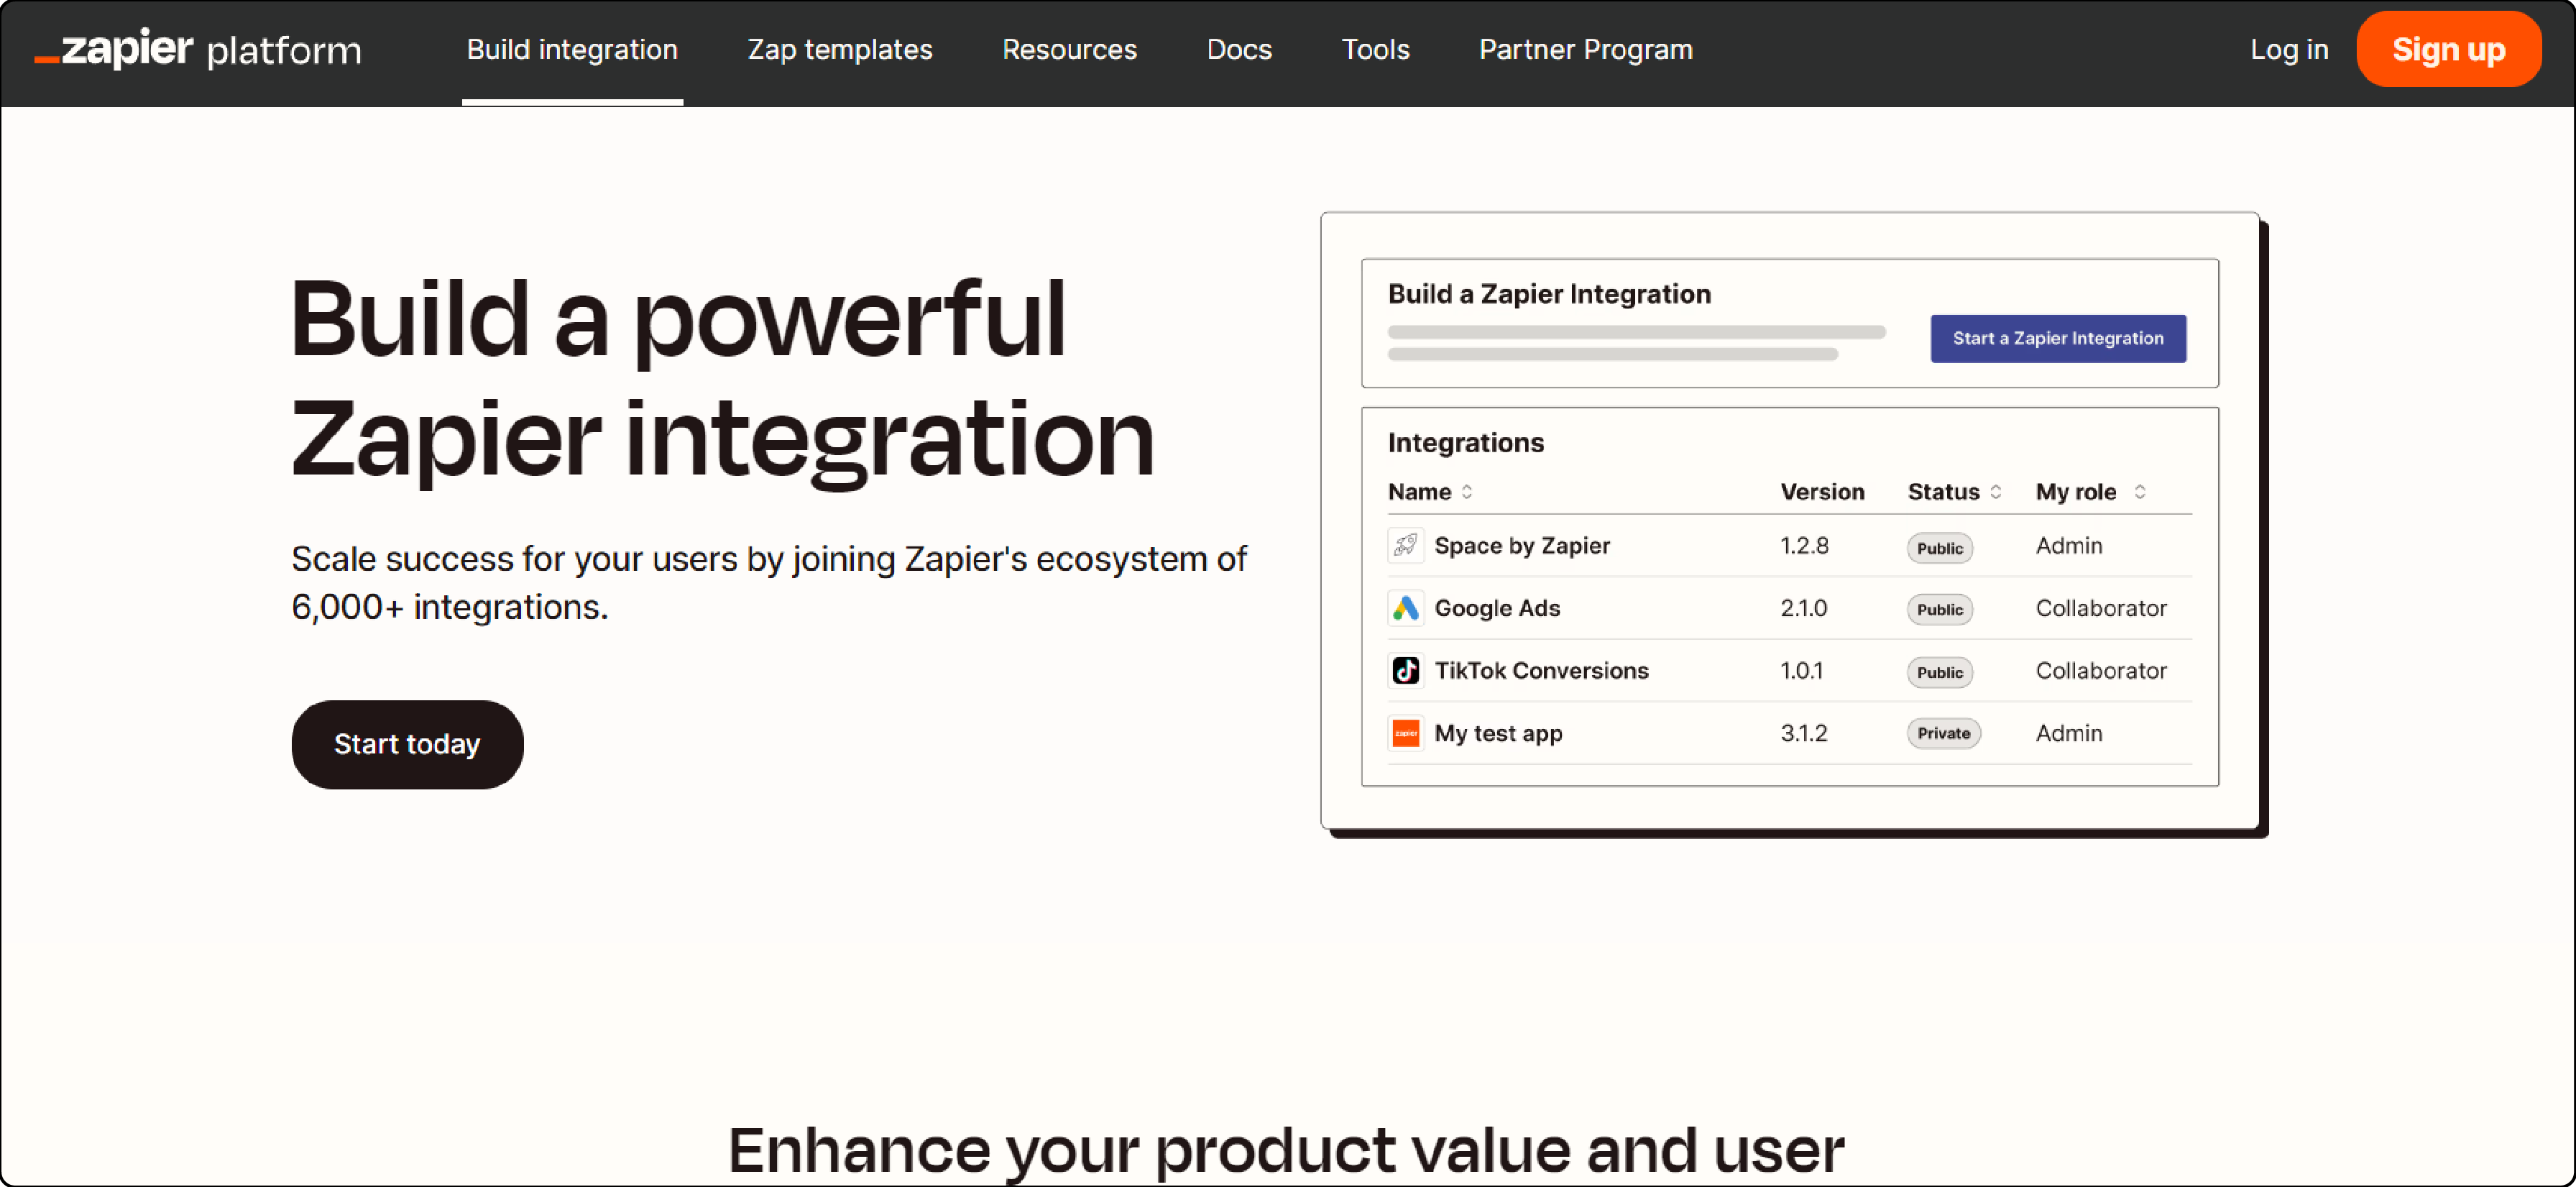
Task: Click the Build a Zapier Integration heading
Action: click(x=1548, y=294)
